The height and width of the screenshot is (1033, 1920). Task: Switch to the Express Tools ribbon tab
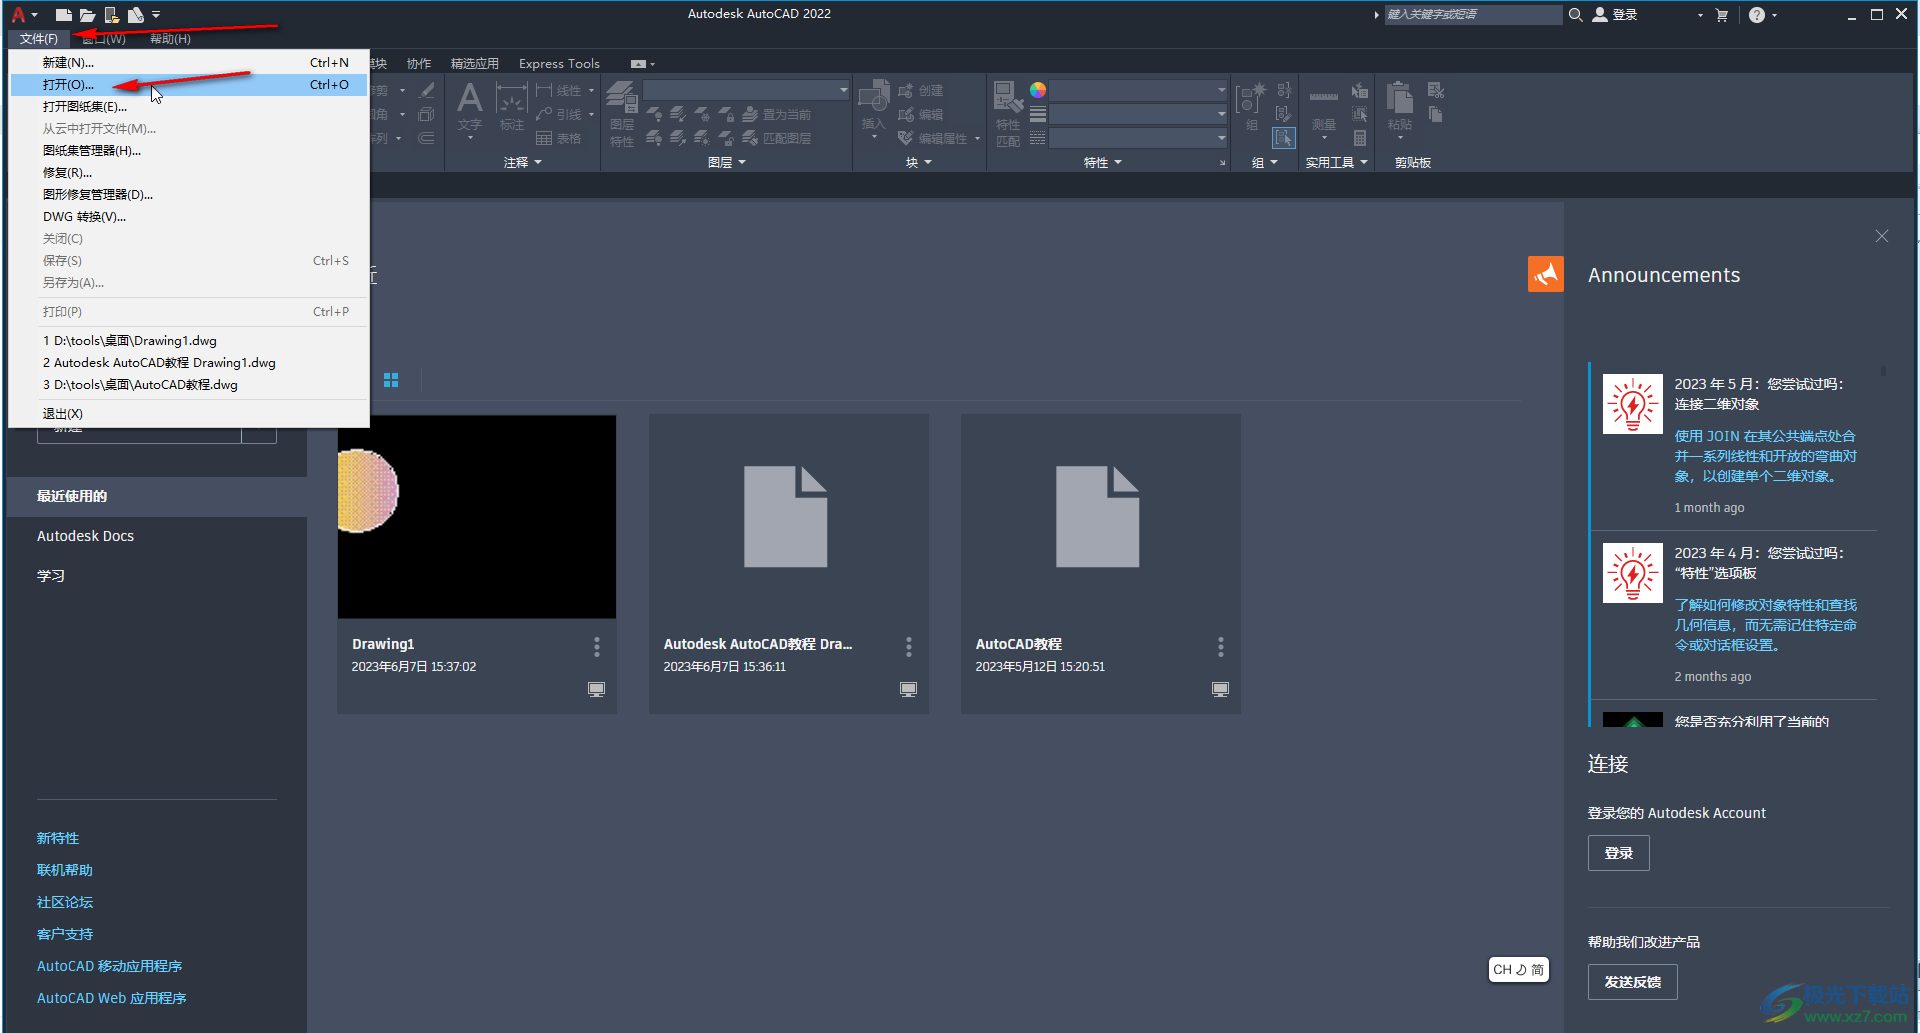tap(559, 64)
